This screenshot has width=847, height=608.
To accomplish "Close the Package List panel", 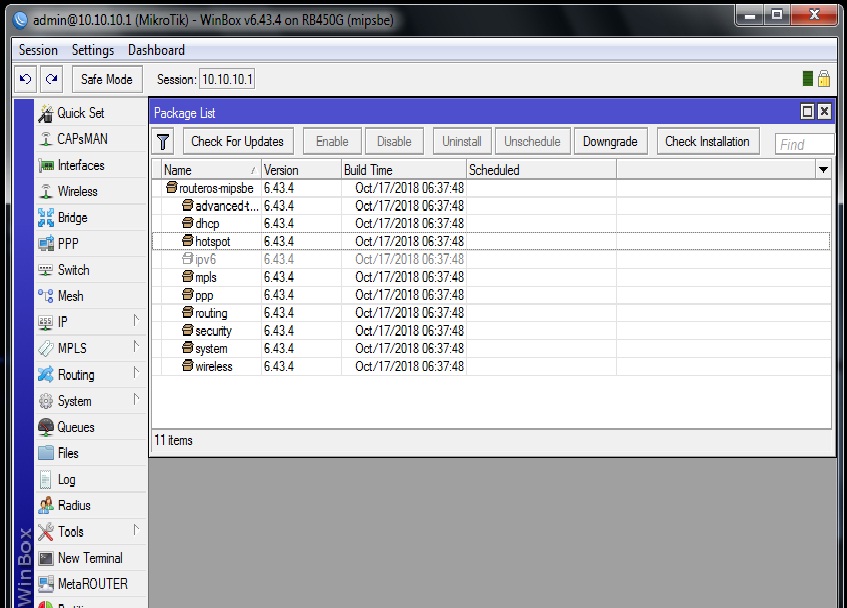I will pyautogui.click(x=824, y=112).
